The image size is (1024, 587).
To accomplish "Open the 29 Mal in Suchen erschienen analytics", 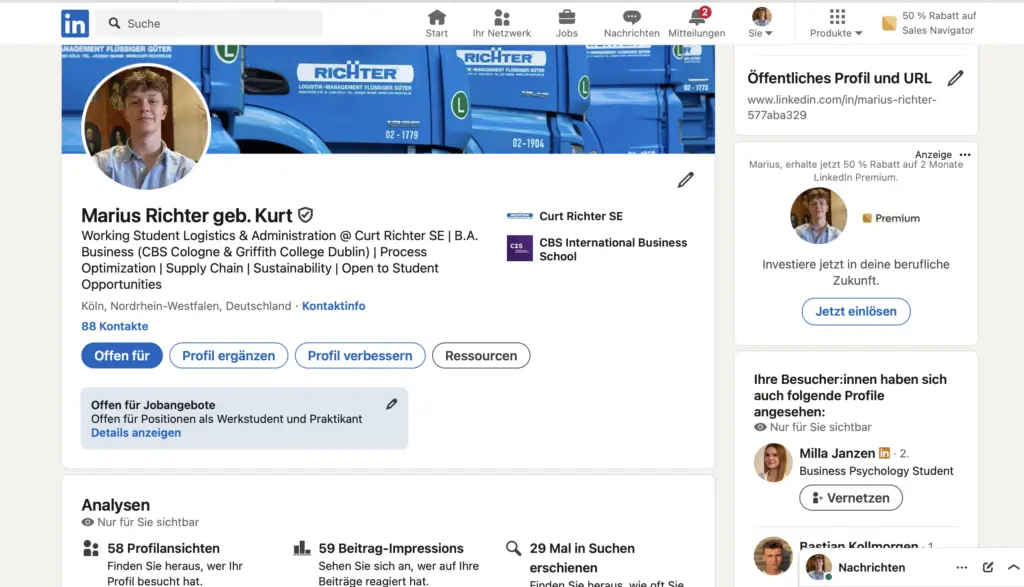I will 582,558.
